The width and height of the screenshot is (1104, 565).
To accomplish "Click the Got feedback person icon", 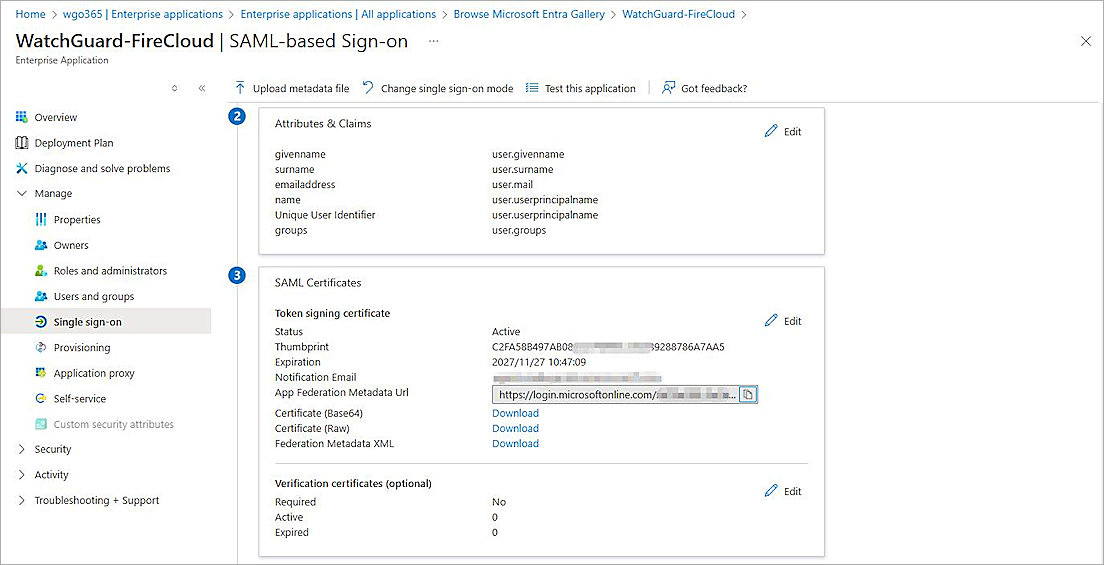I will pyautogui.click(x=669, y=88).
